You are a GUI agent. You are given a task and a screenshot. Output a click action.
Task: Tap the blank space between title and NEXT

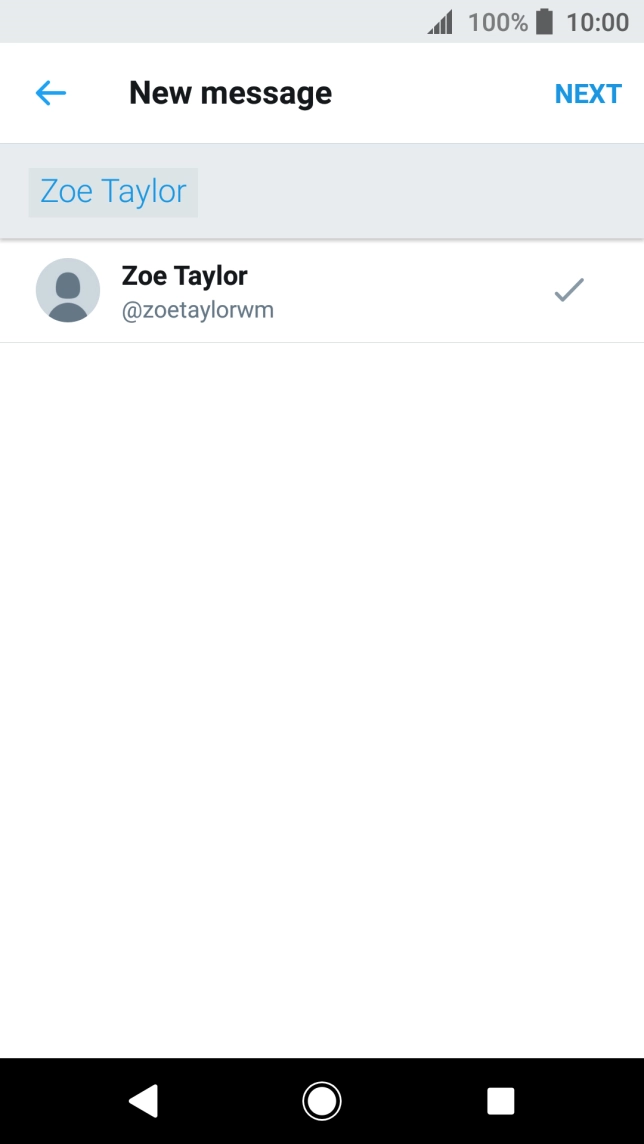point(440,93)
